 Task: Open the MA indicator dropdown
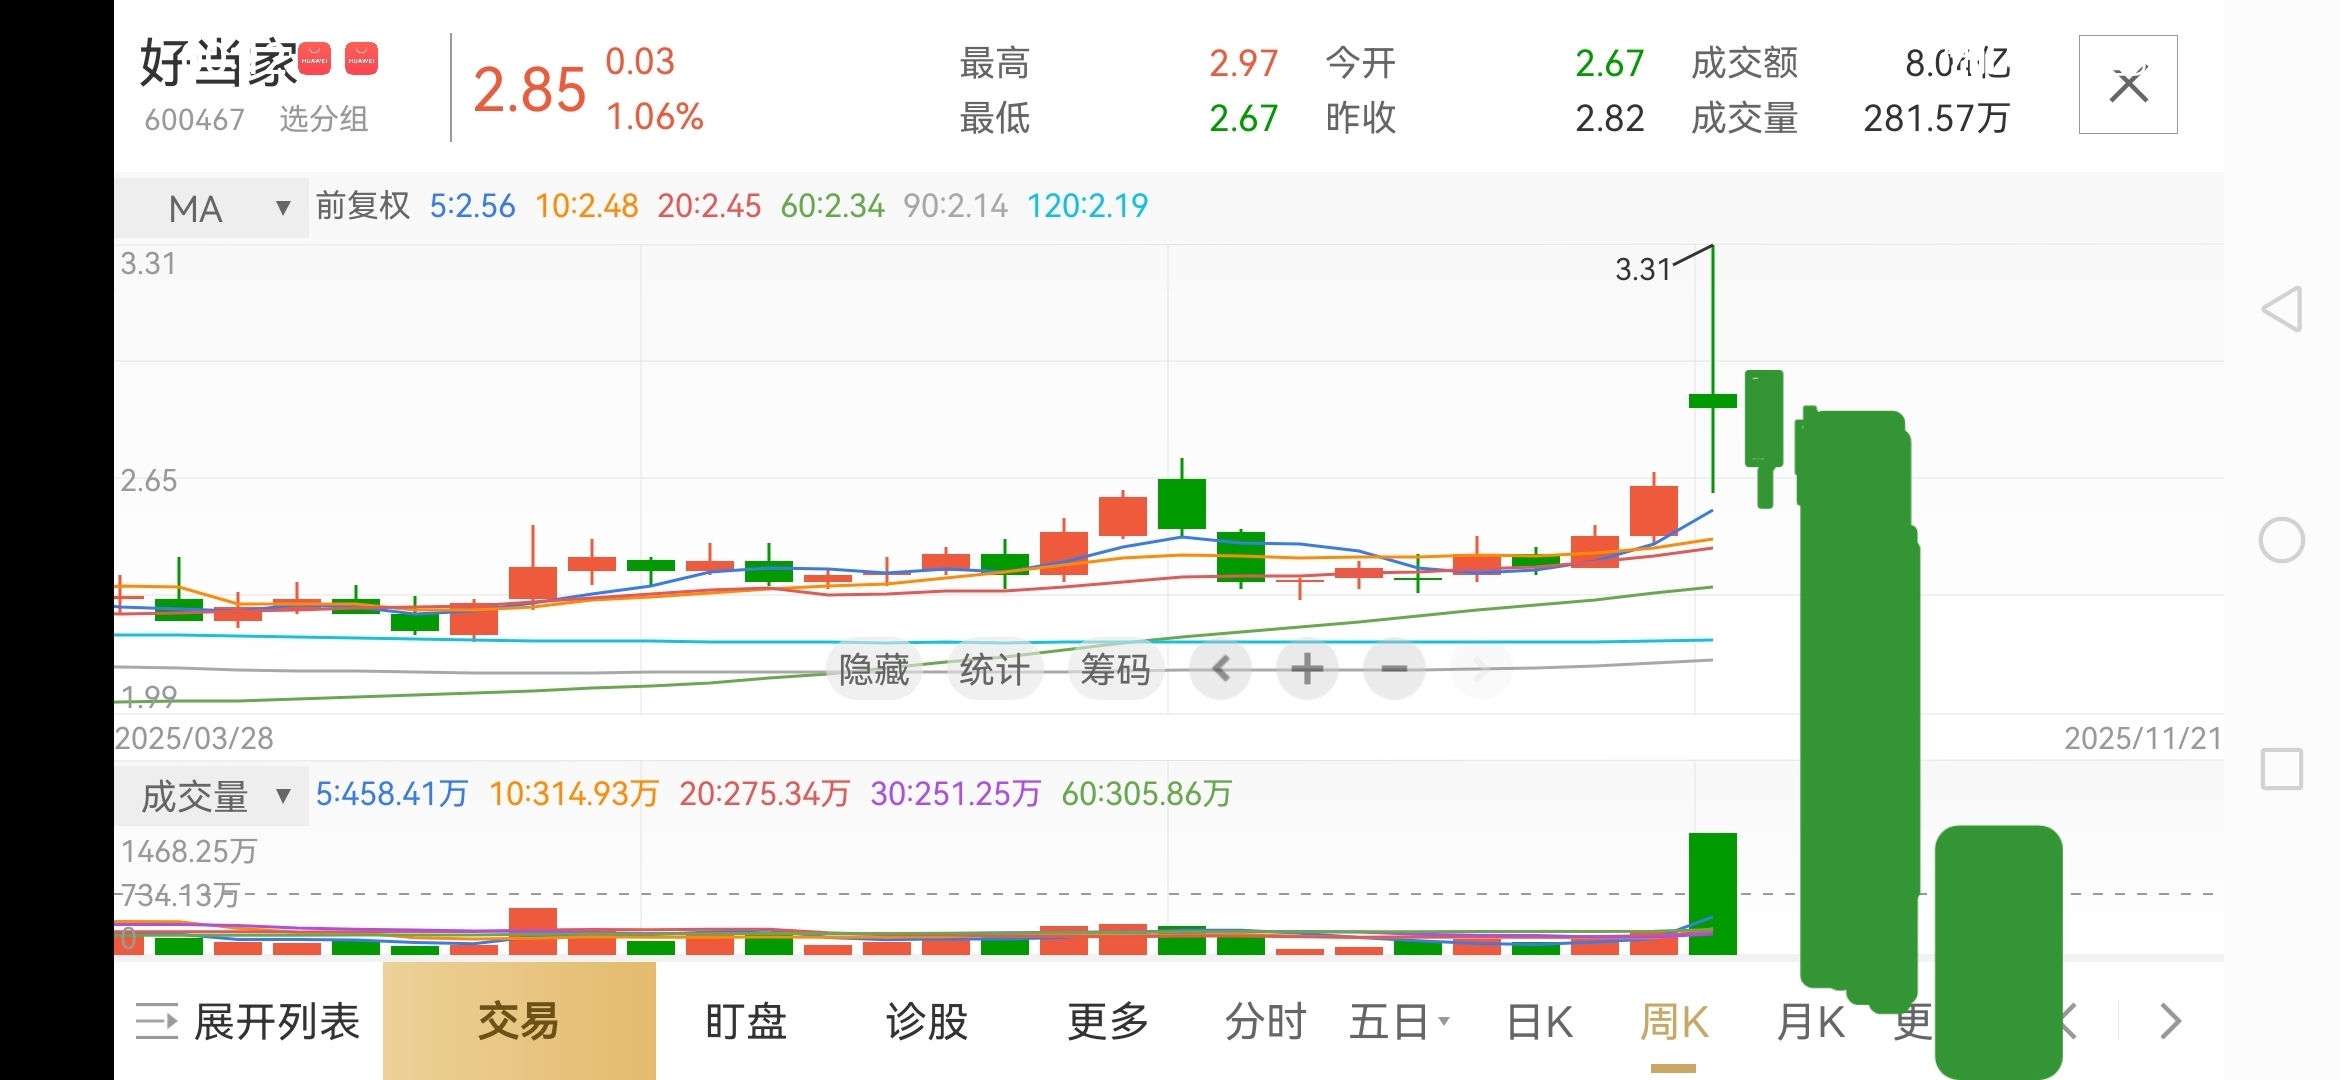[211, 208]
